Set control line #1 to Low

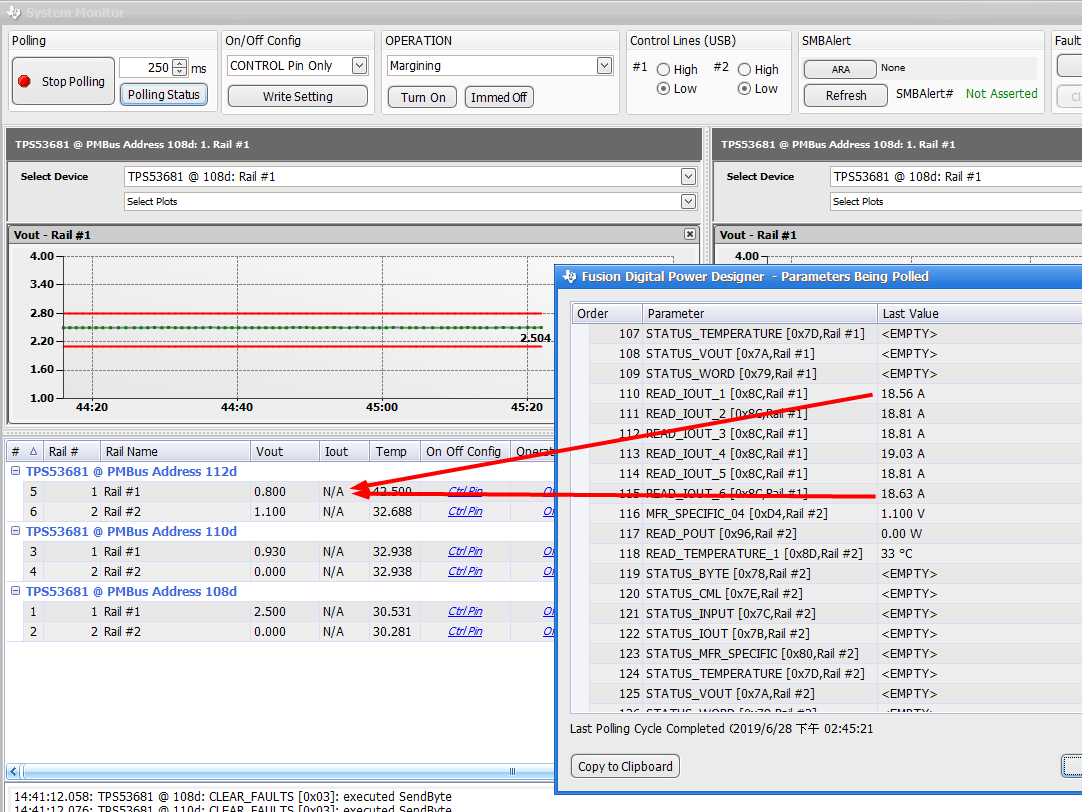pos(663,88)
